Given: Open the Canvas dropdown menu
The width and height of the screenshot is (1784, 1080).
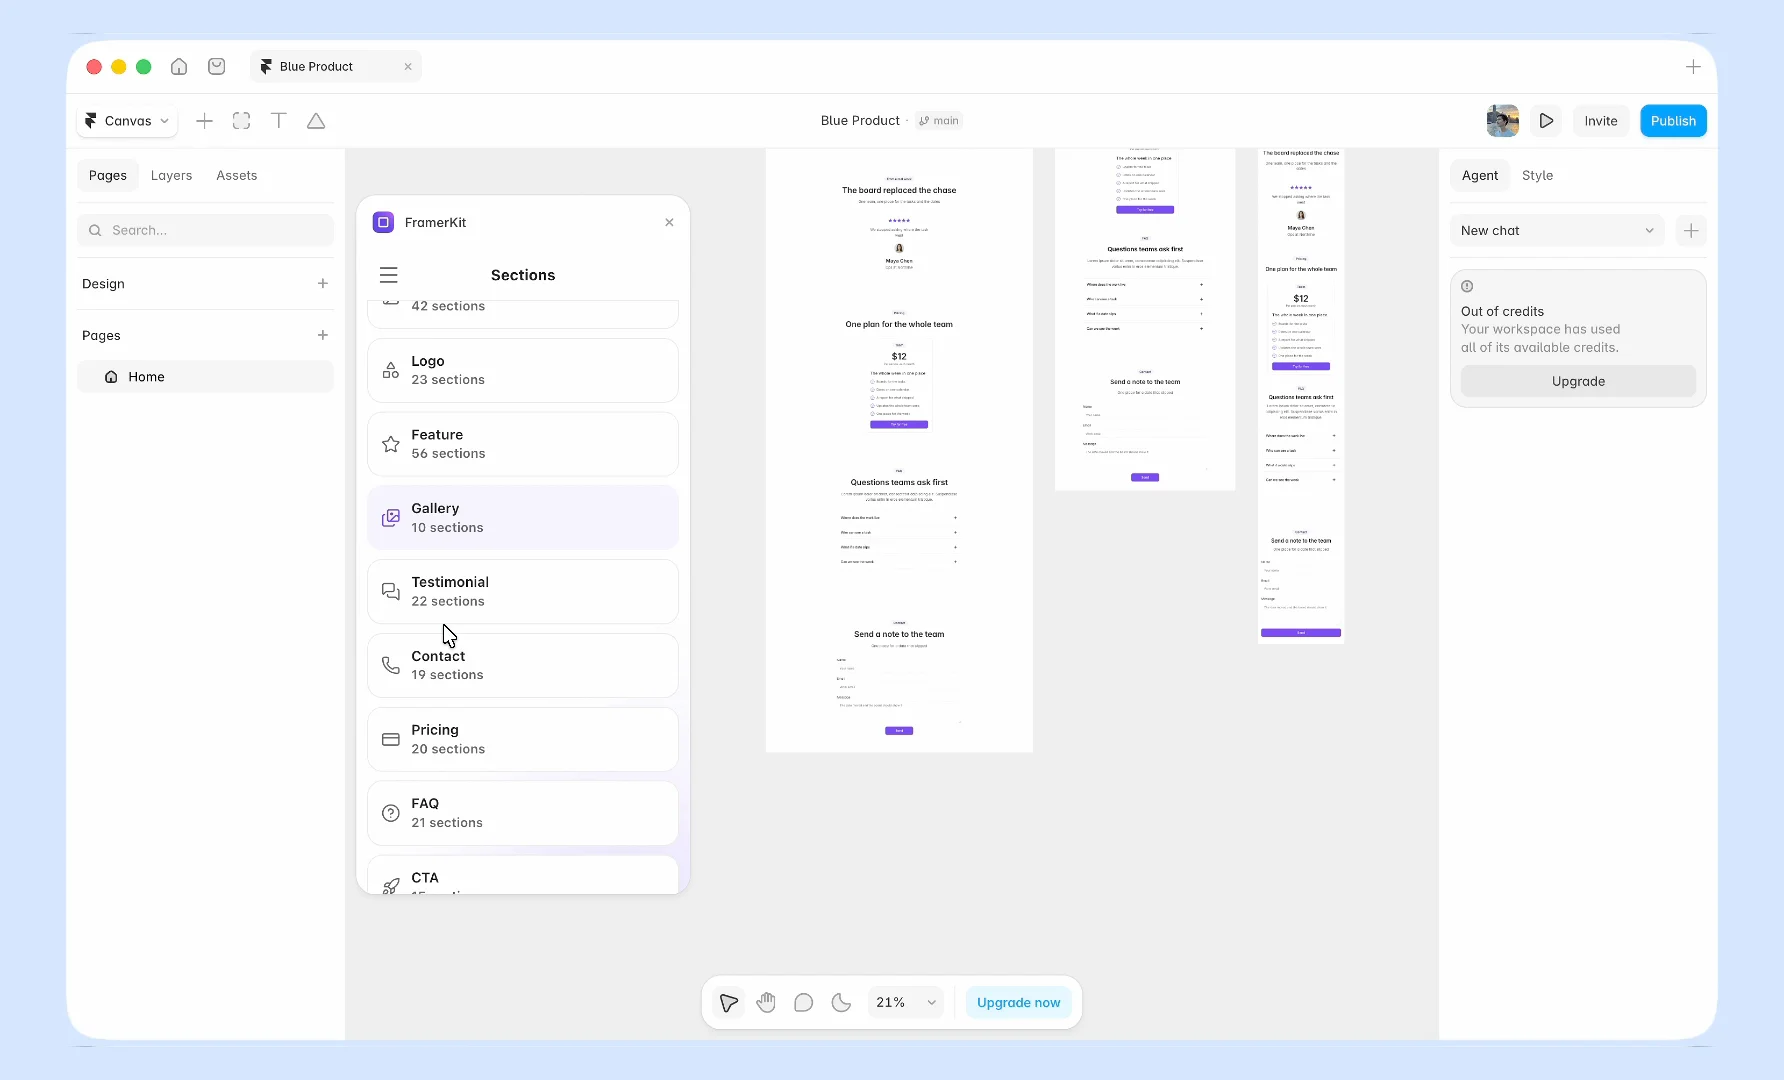Looking at the screenshot, I should click(128, 121).
